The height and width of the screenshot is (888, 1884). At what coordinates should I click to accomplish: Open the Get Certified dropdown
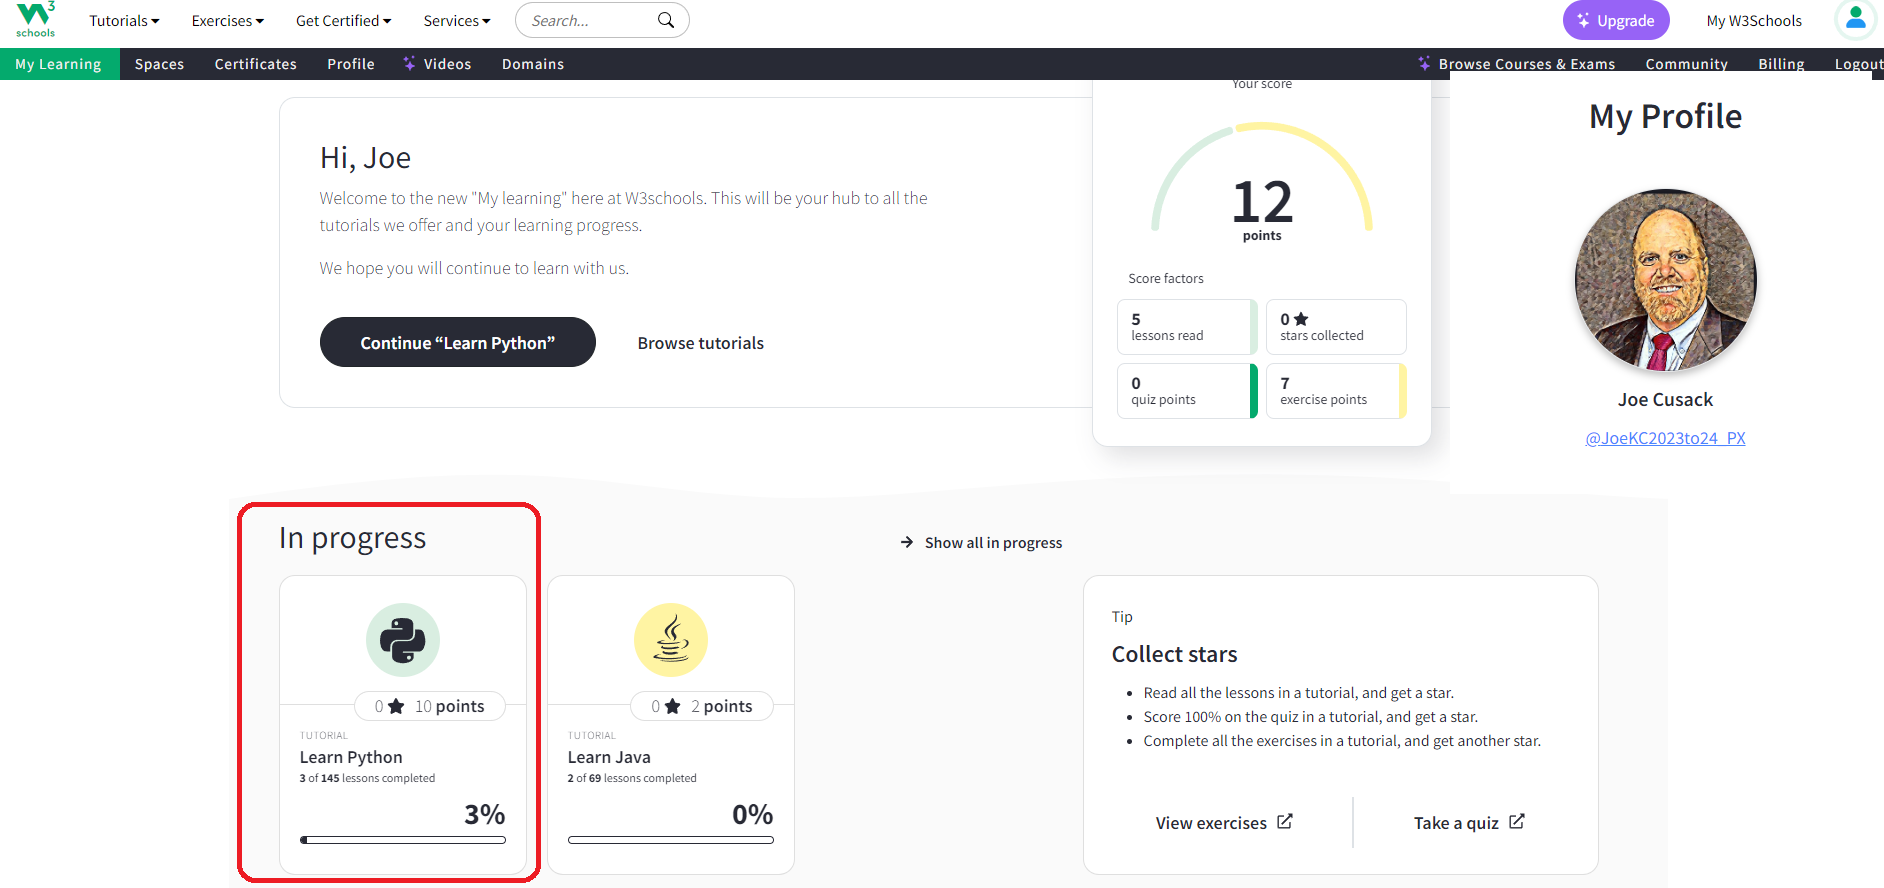click(x=343, y=21)
